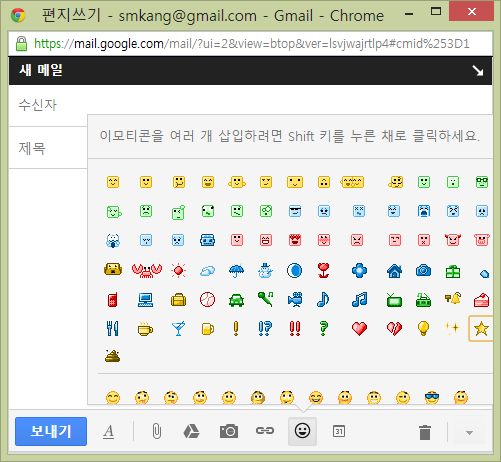
Task: Click the 제목 subject field
Action: (48, 148)
